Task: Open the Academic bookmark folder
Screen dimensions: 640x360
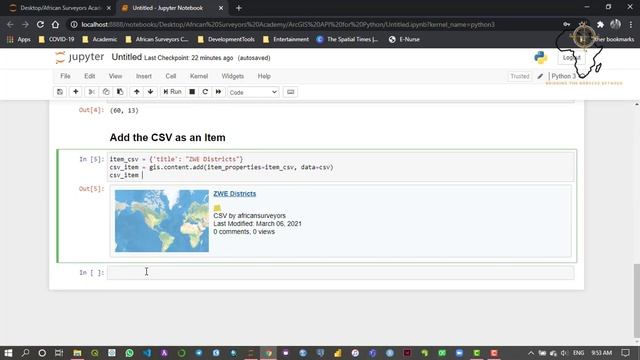Action: point(100,39)
